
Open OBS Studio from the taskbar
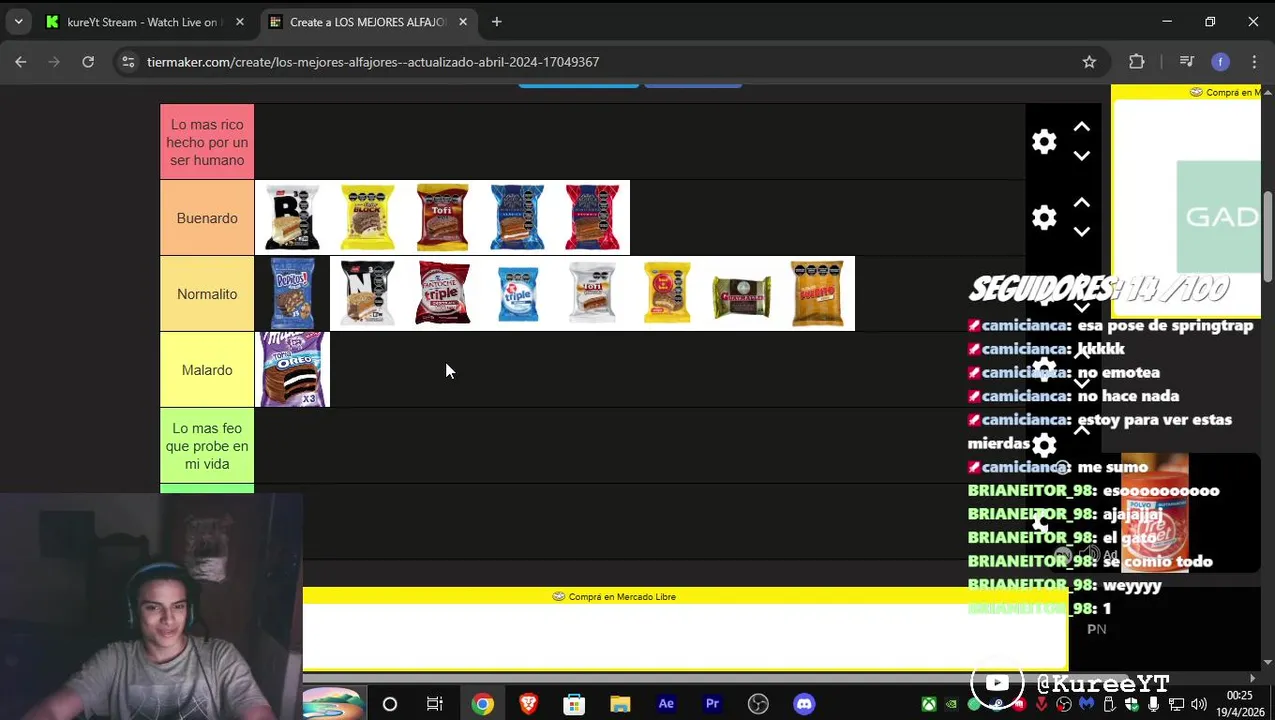[758, 704]
